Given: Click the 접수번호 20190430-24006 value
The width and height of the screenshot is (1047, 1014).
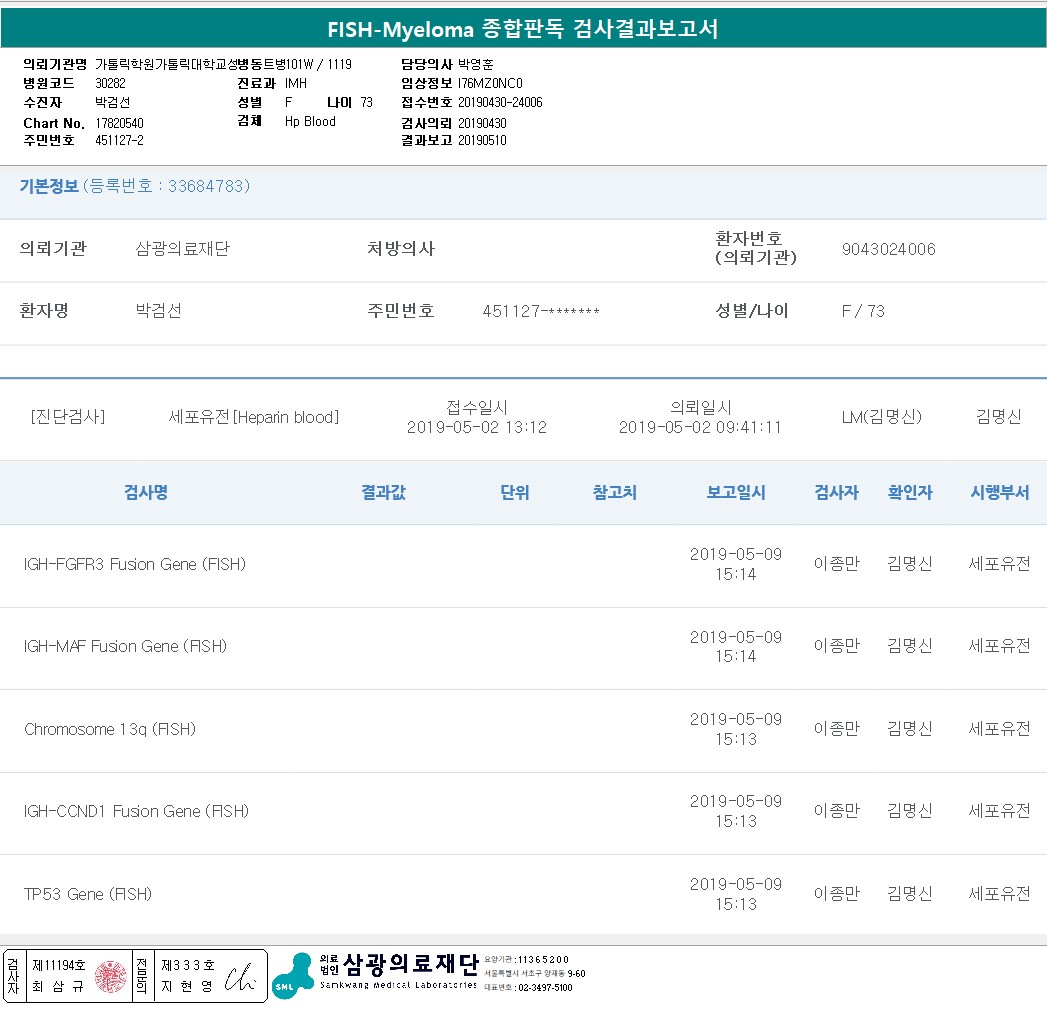Looking at the screenshot, I should [x=500, y=103].
